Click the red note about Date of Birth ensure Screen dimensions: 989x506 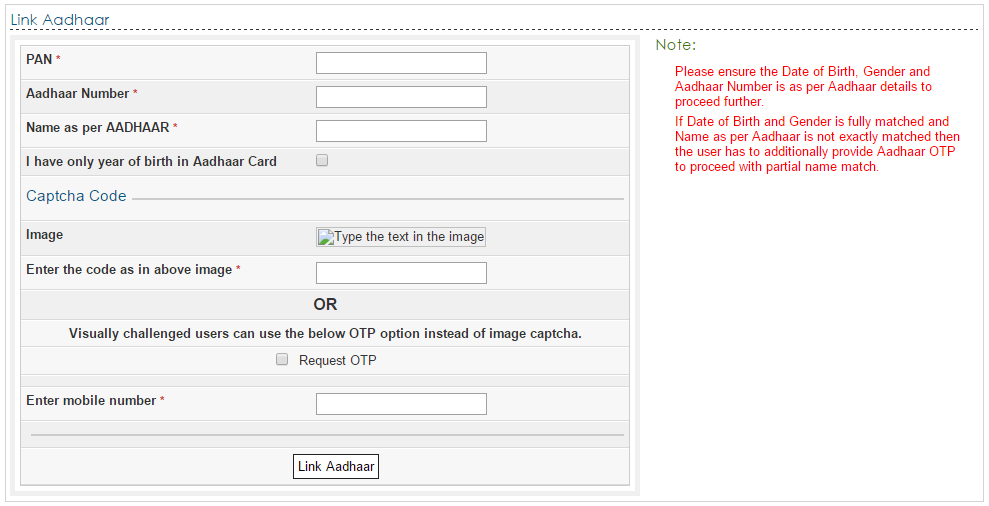pyautogui.click(x=803, y=86)
